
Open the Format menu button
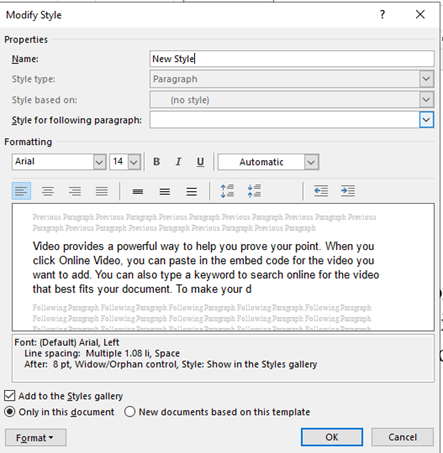[35, 438]
